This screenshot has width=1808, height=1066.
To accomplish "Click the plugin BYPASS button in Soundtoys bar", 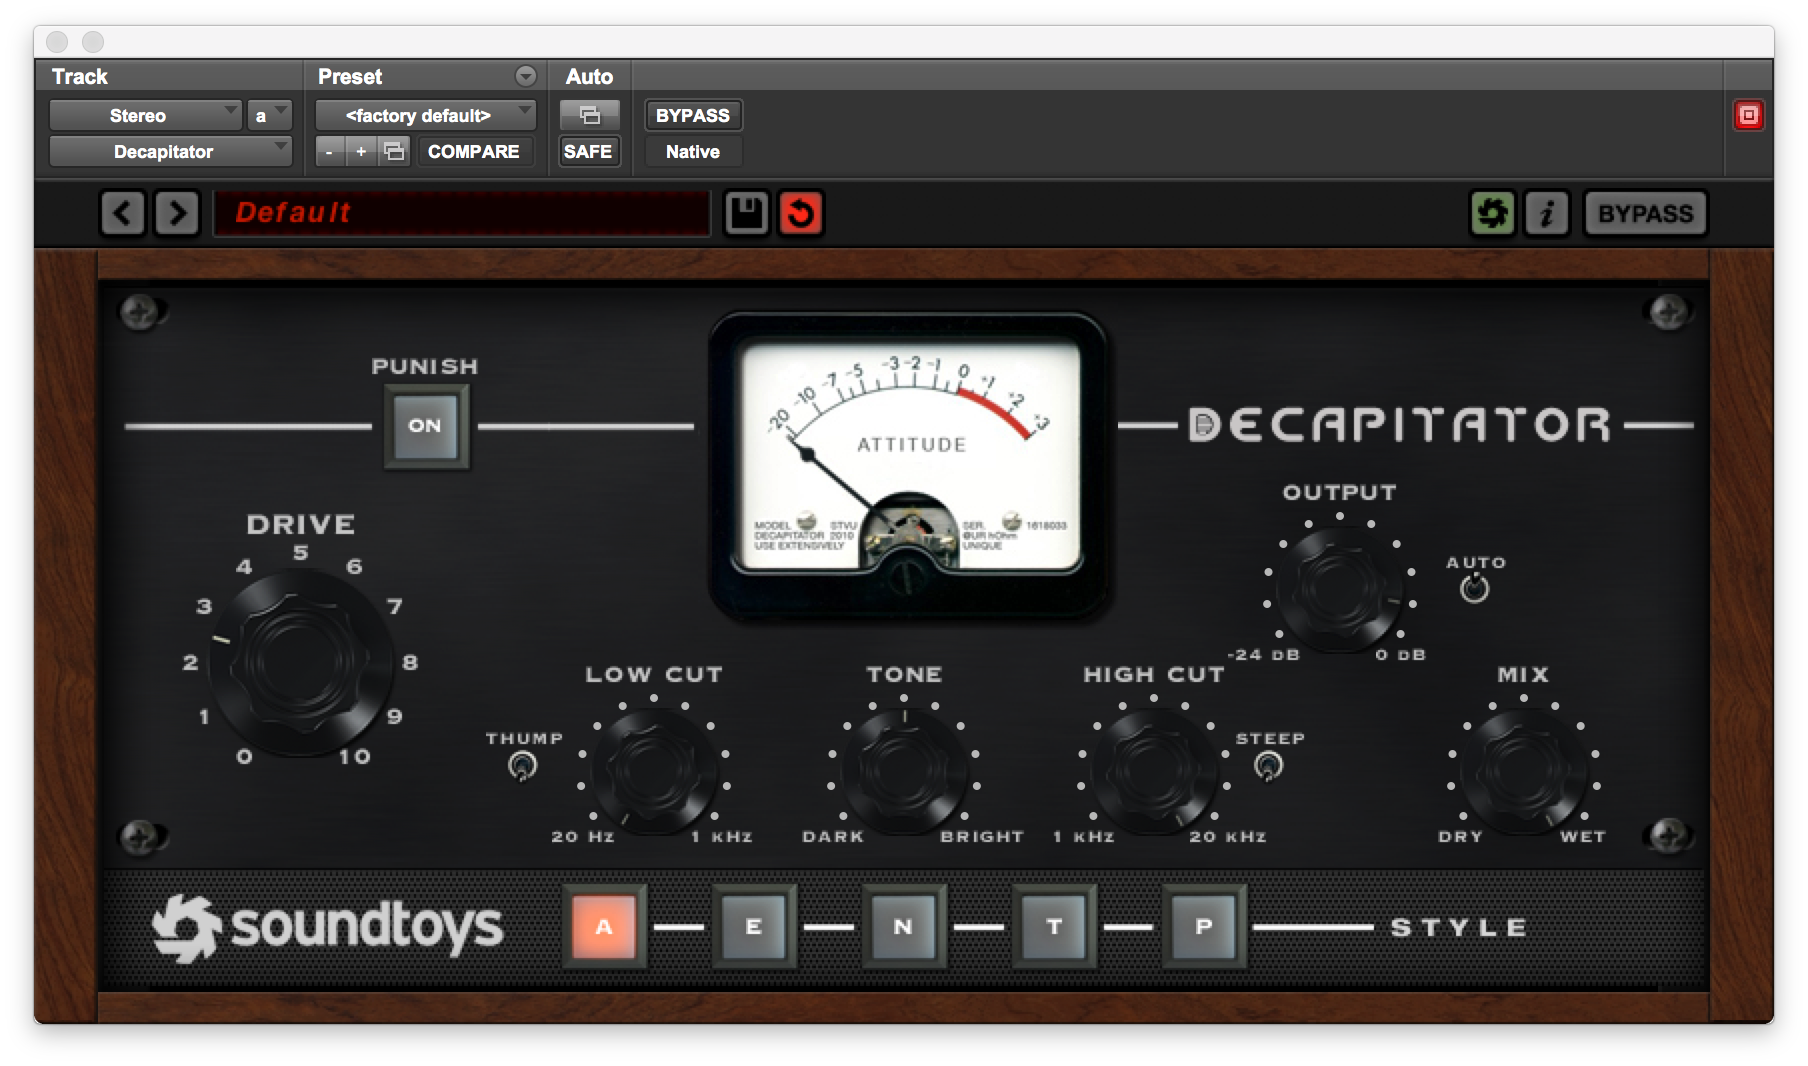I will (1645, 213).
